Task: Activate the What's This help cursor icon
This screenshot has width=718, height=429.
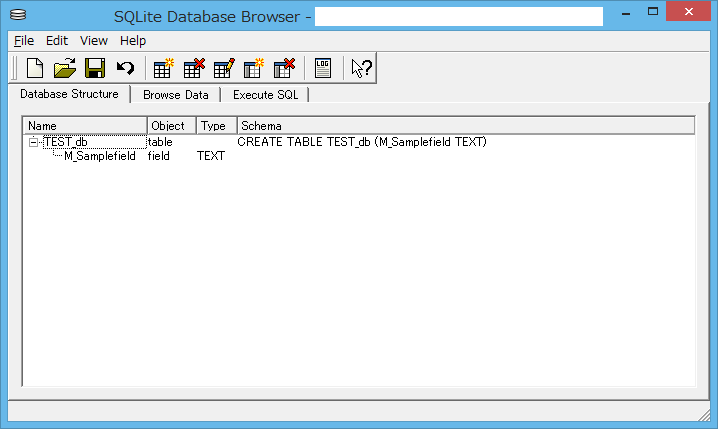Action: point(361,69)
